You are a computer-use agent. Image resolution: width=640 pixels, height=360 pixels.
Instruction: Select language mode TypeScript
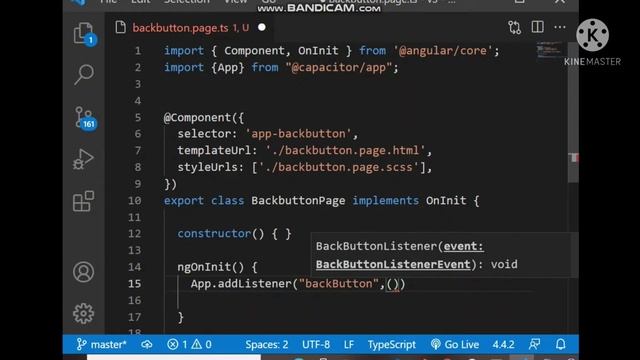coord(391,344)
